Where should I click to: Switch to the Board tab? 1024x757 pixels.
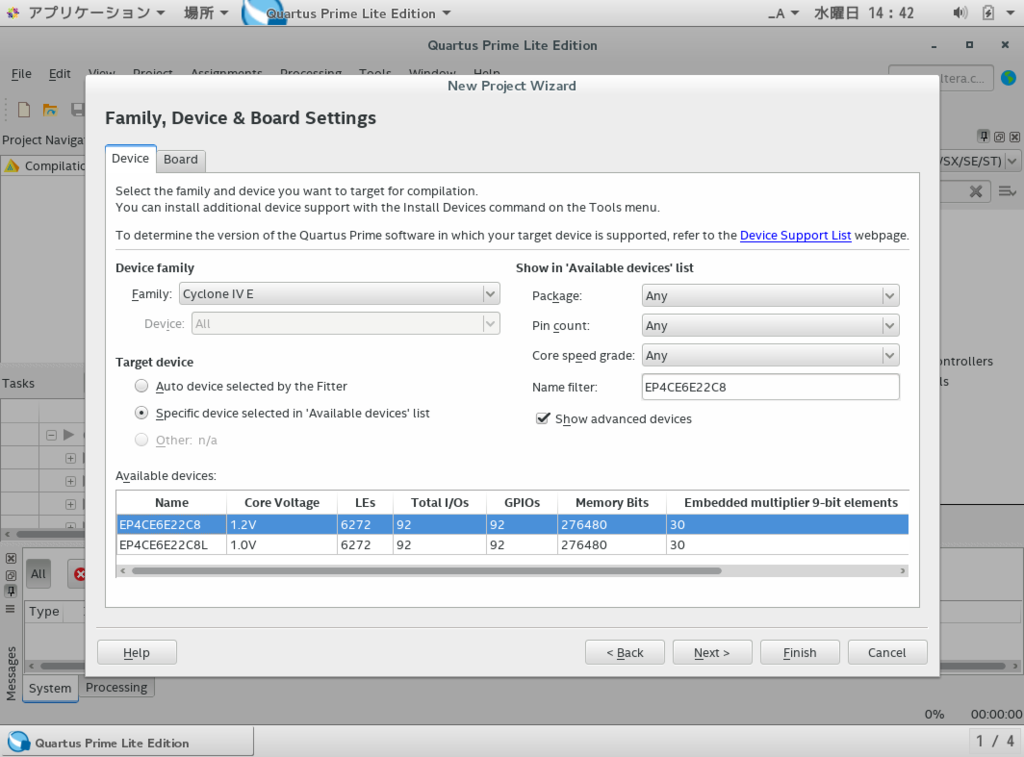click(181, 159)
